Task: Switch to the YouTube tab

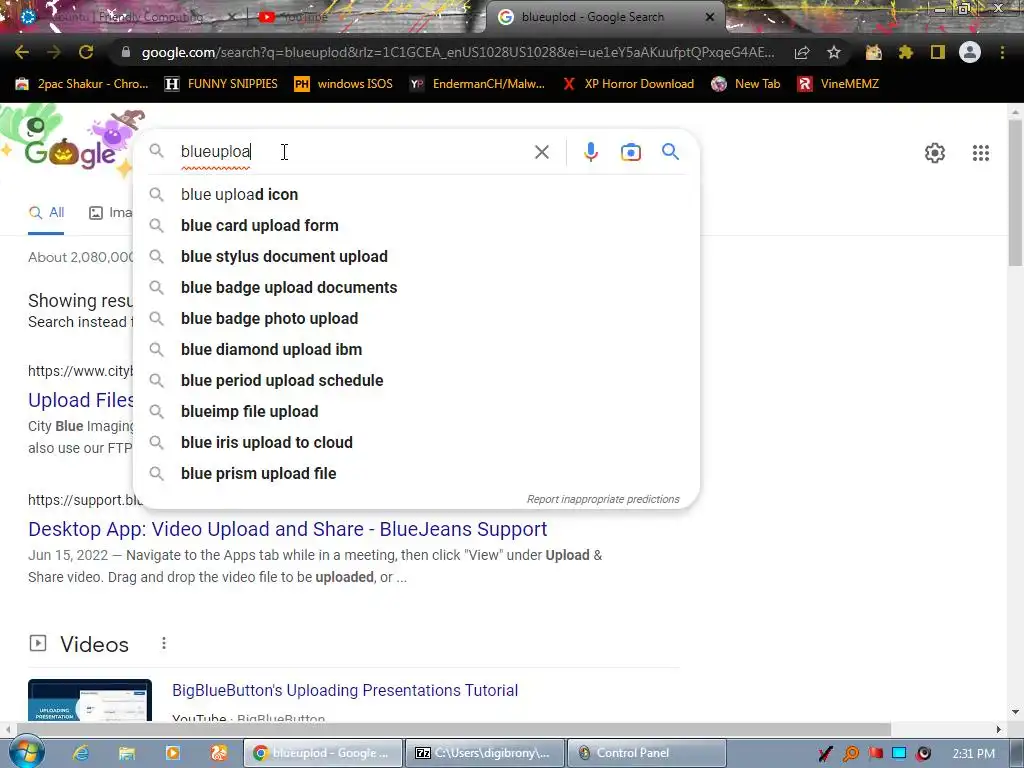Action: [294, 17]
